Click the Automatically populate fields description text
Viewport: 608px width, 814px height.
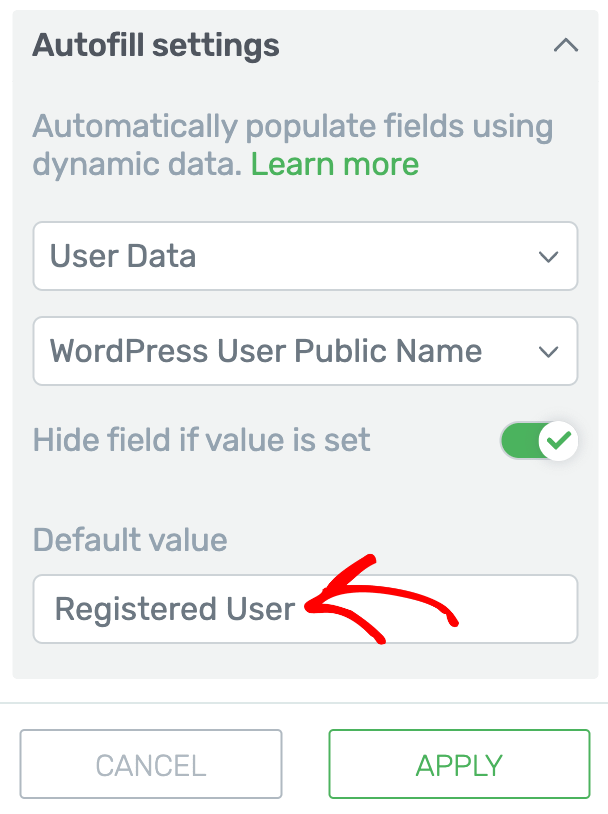pos(292,145)
